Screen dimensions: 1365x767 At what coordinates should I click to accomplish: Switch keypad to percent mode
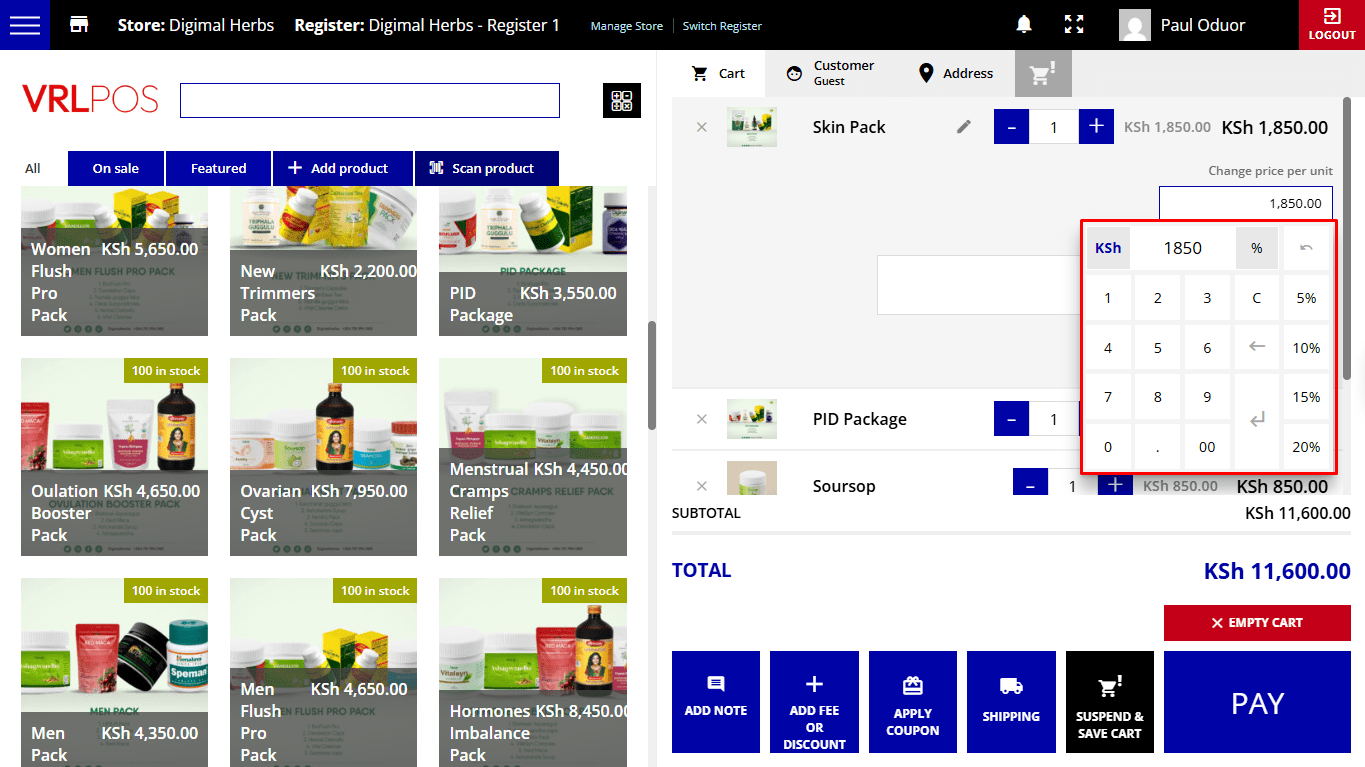click(1257, 248)
